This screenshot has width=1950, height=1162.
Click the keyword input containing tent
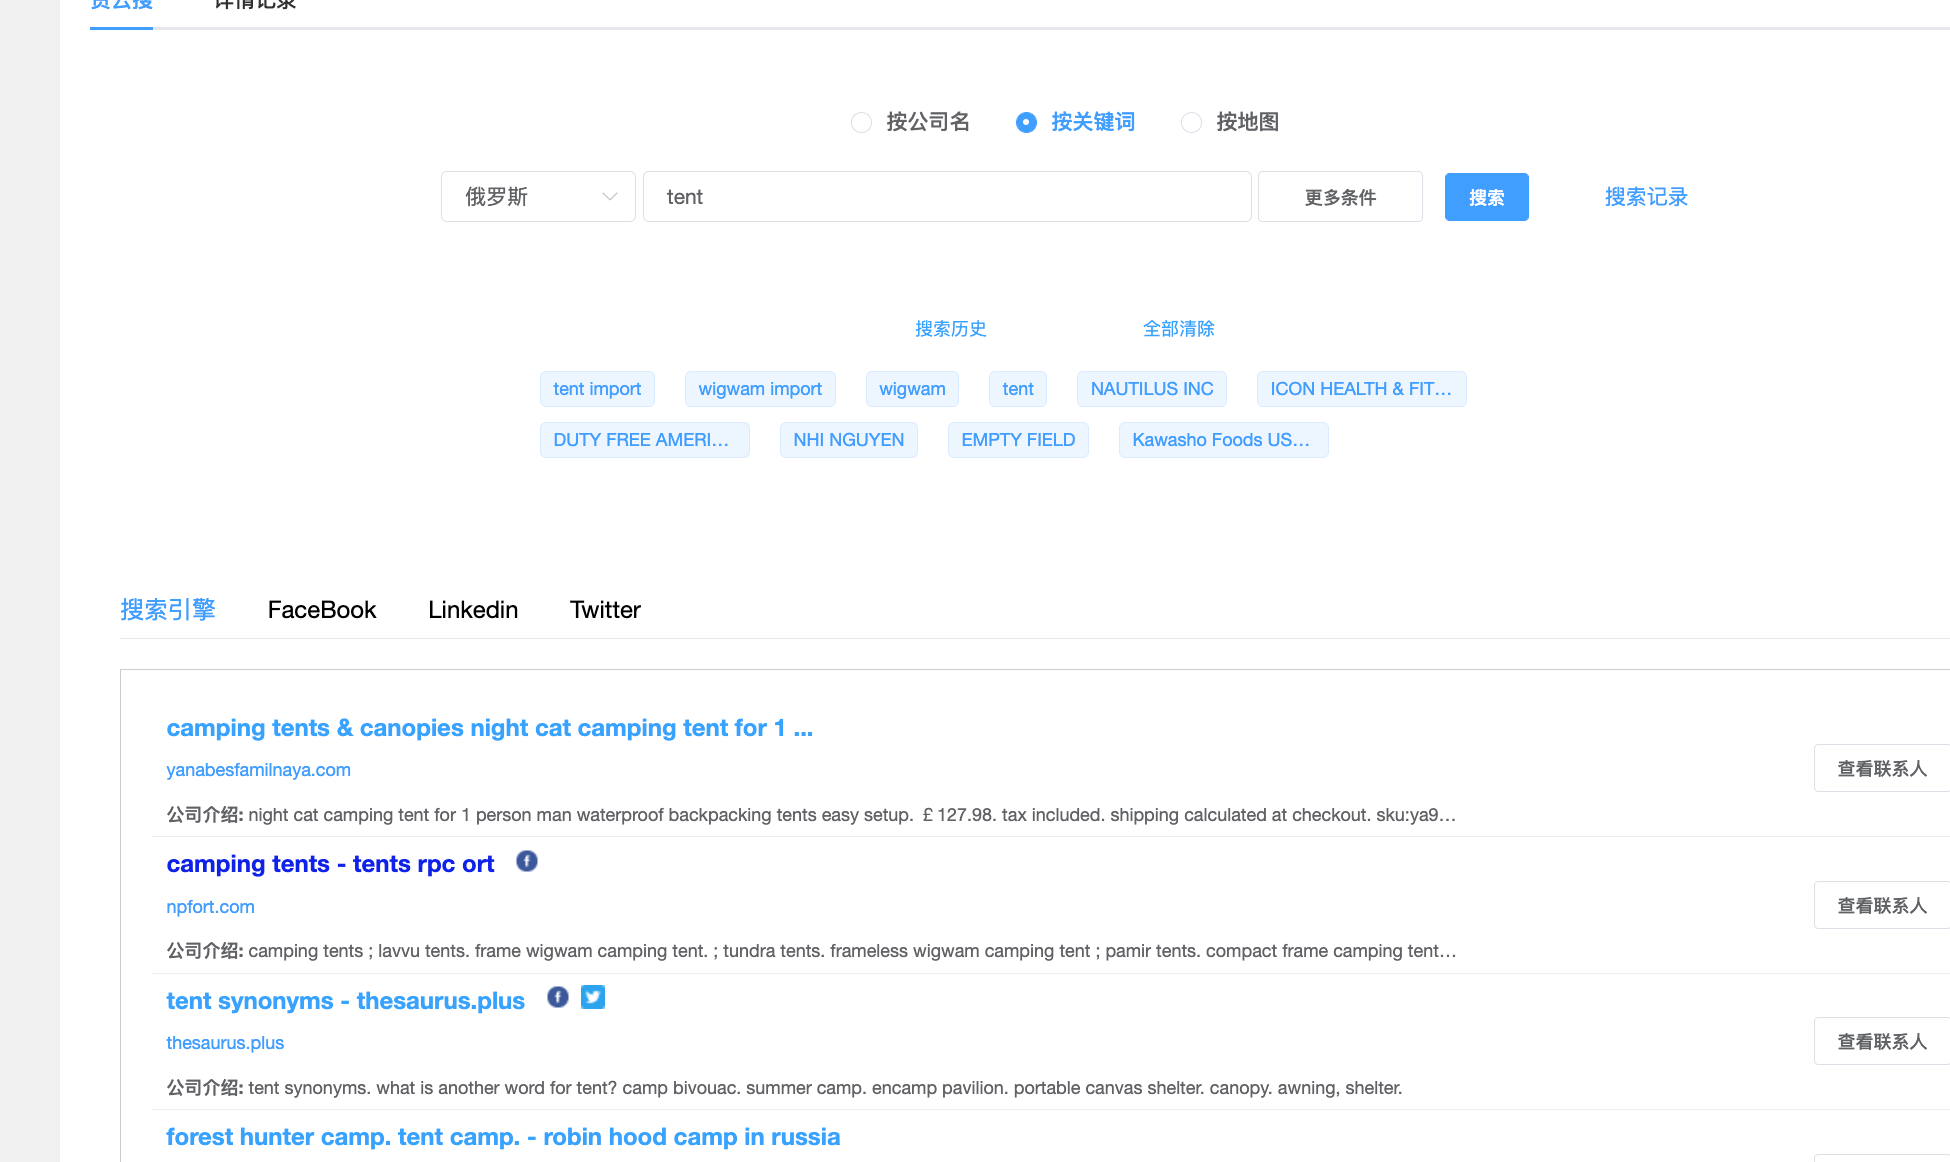947,197
